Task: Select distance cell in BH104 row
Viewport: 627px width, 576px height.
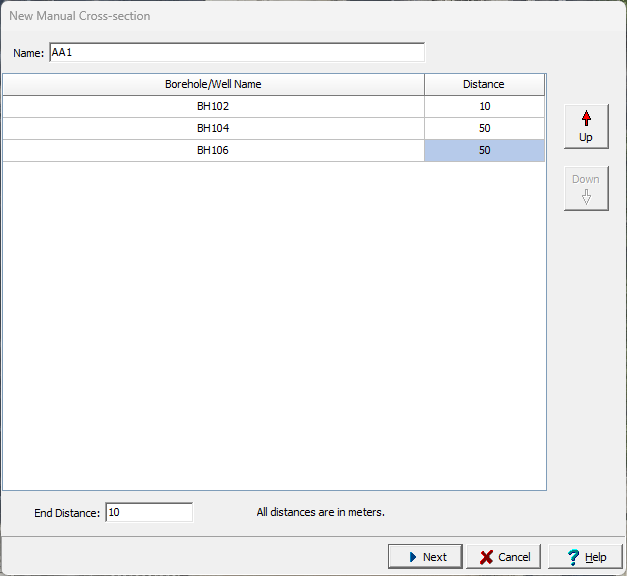Action: pyautogui.click(x=485, y=128)
